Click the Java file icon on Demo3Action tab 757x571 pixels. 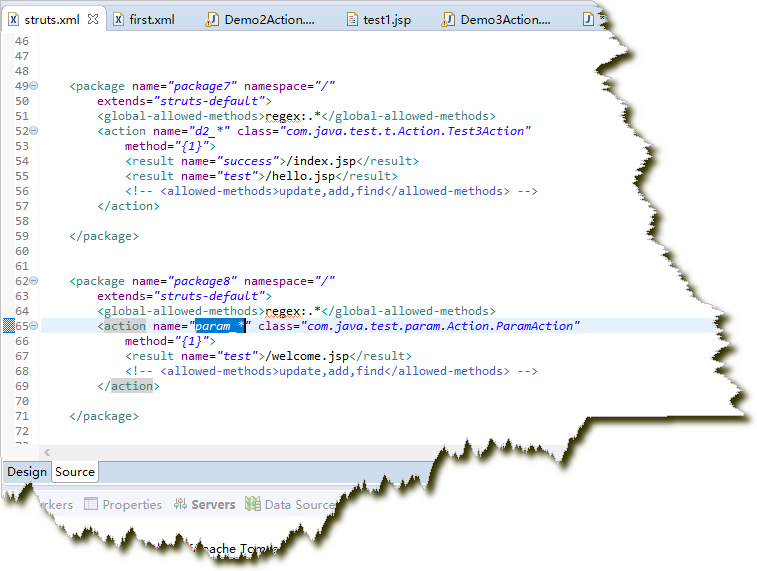tap(448, 20)
